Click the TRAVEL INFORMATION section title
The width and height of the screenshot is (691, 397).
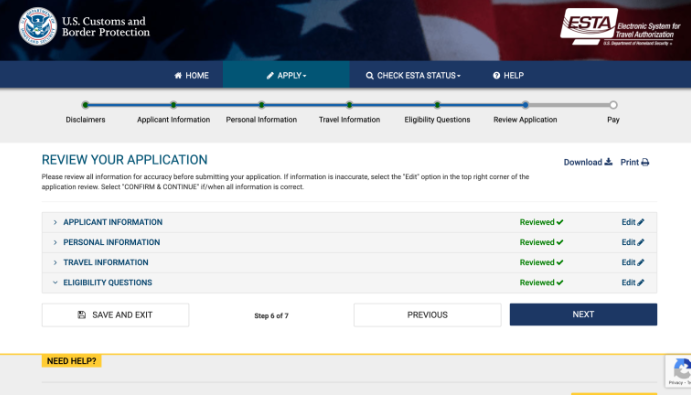[x=106, y=262]
